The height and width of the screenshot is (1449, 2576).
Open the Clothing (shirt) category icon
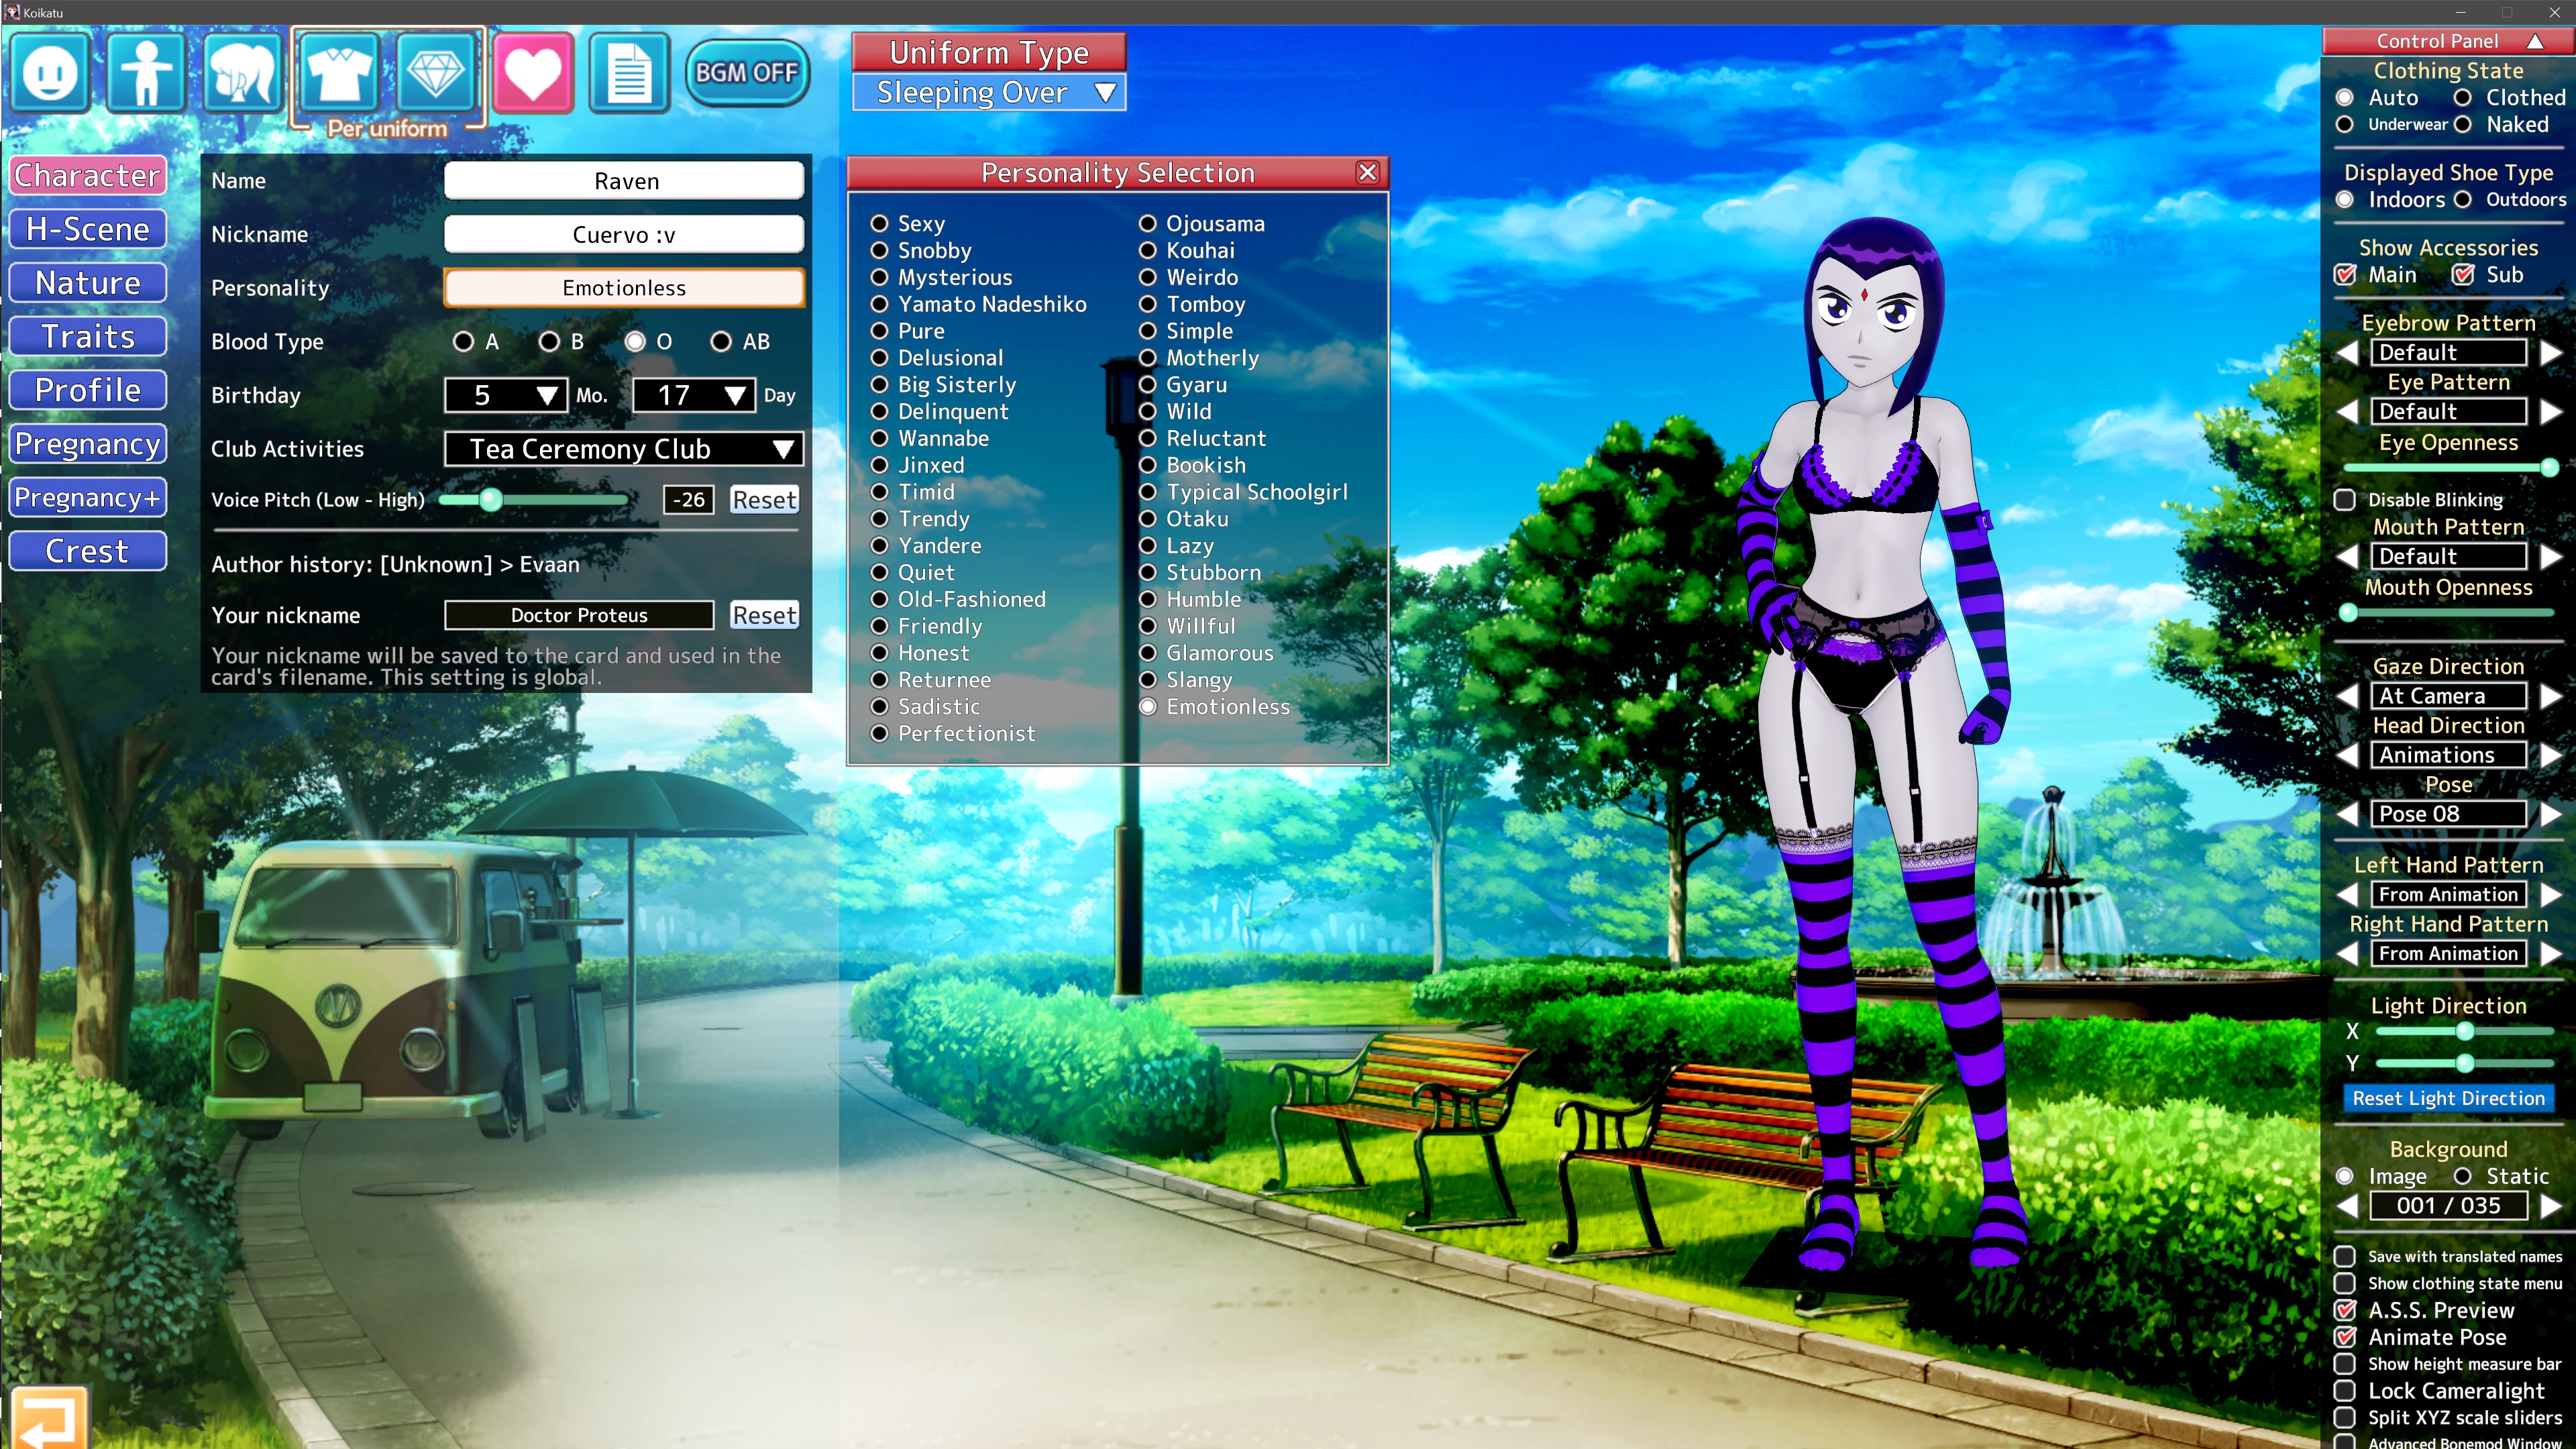(339, 72)
